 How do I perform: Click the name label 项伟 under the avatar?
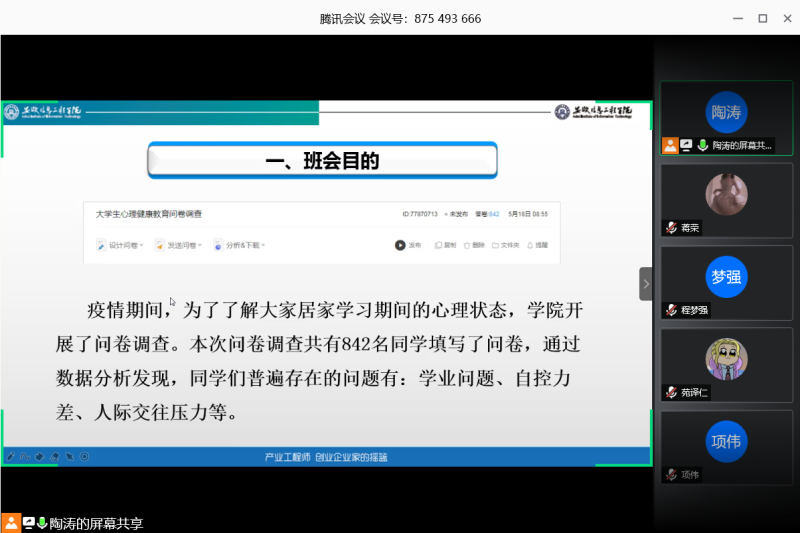click(690, 475)
